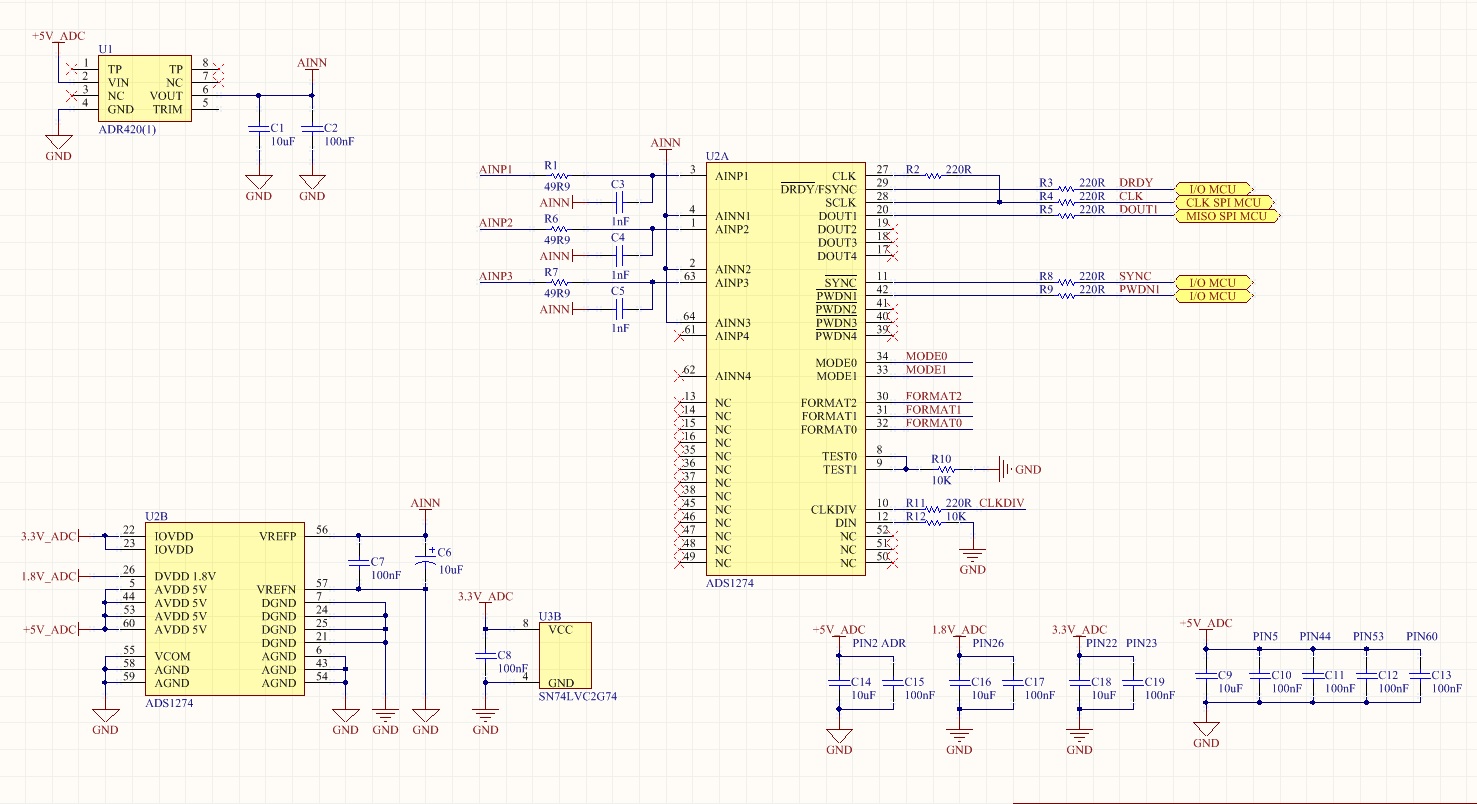Select the I/O MCU port on the DRDY net

click(1213, 189)
